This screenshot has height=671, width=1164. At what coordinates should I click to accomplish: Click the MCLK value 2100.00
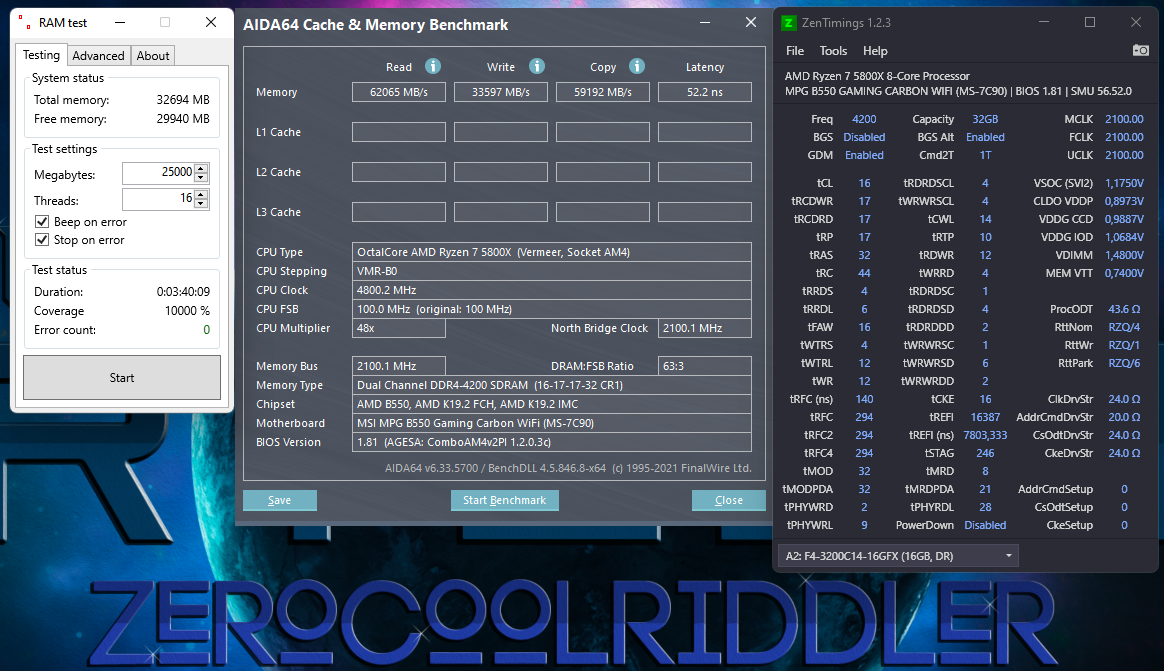[x=1124, y=119]
